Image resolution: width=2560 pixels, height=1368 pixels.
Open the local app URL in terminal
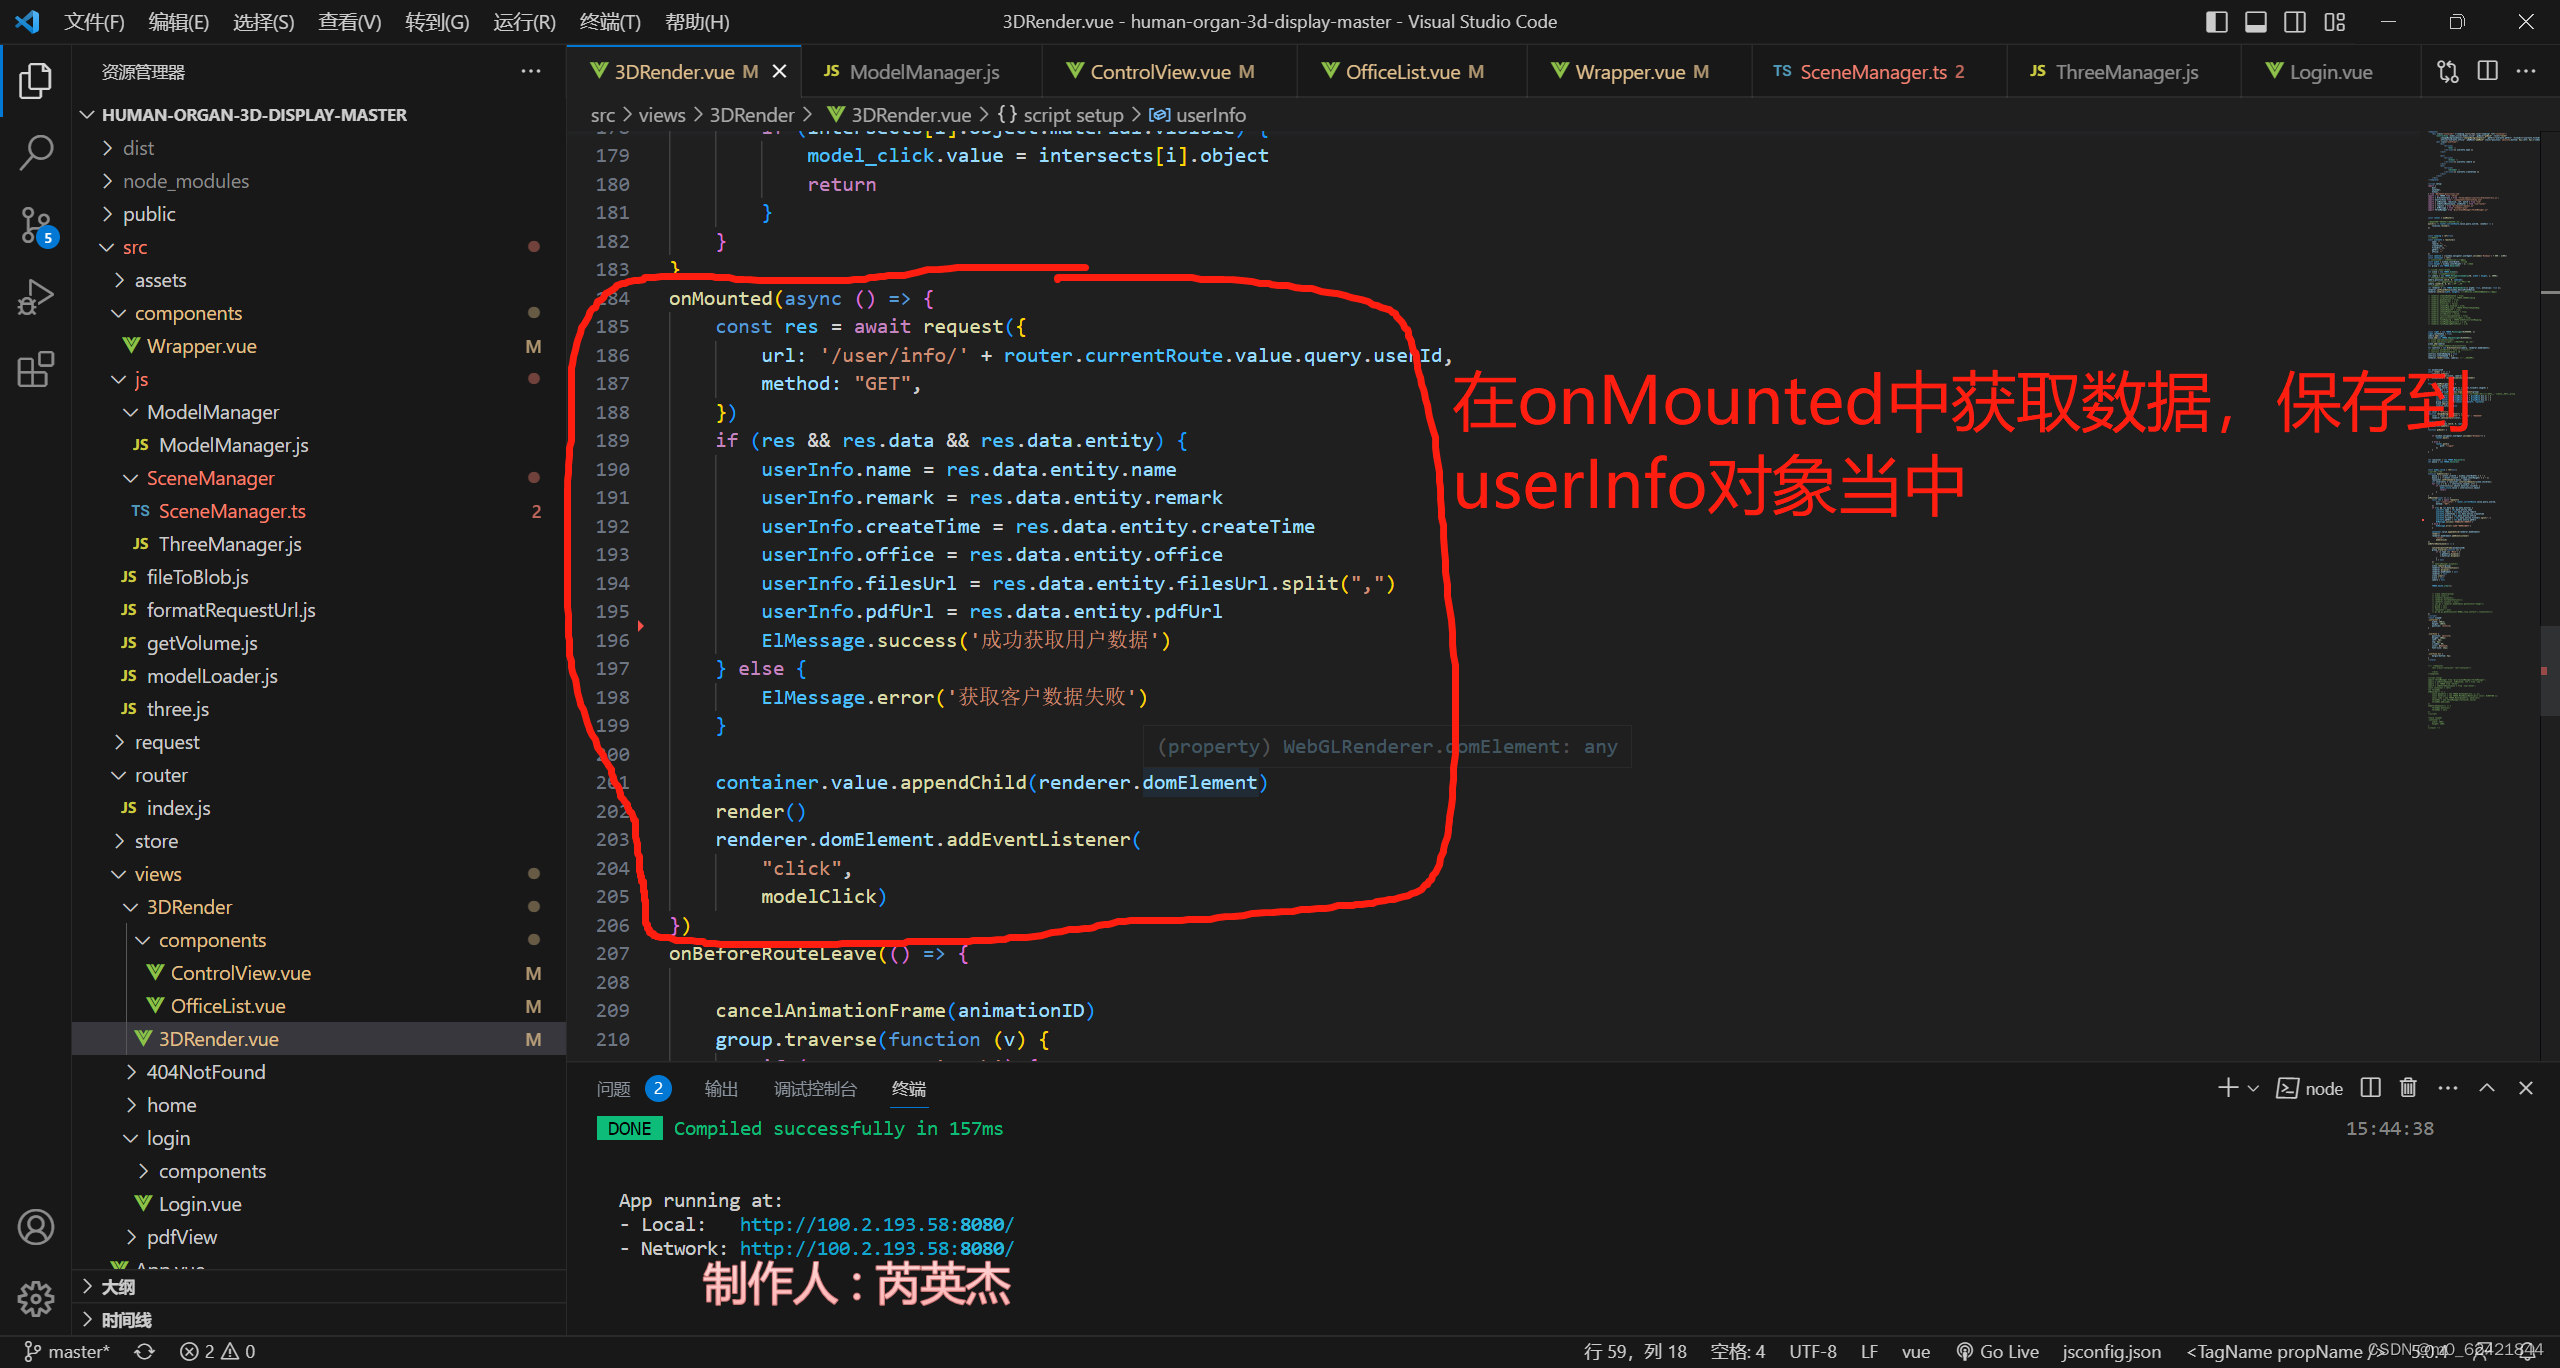tap(875, 1224)
